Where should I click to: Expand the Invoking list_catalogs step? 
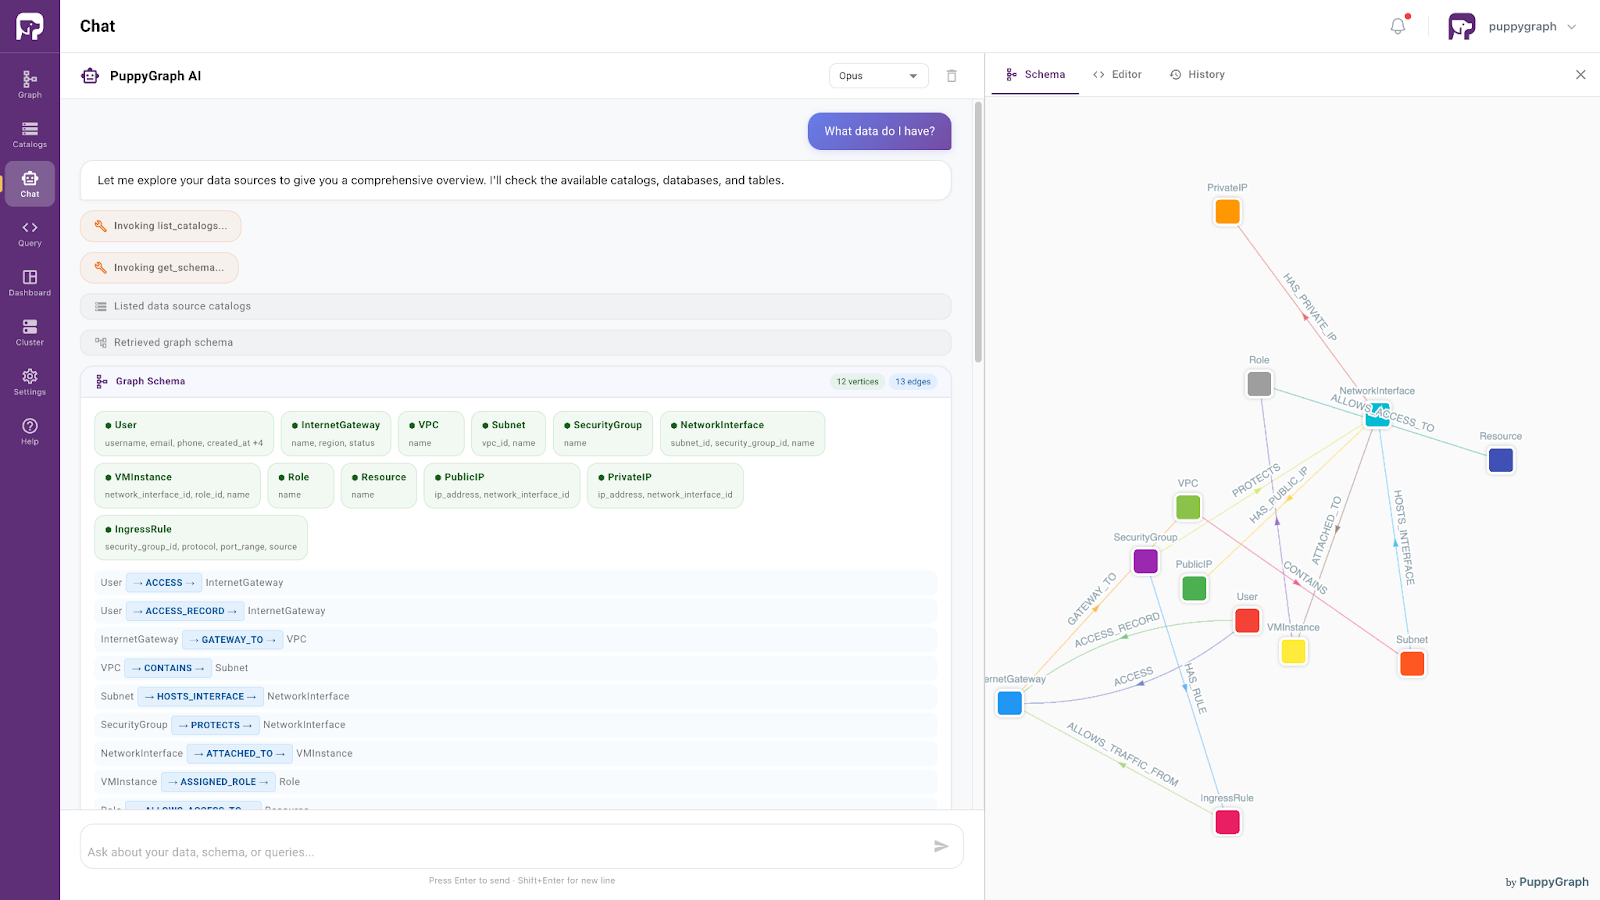(x=161, y=226)
